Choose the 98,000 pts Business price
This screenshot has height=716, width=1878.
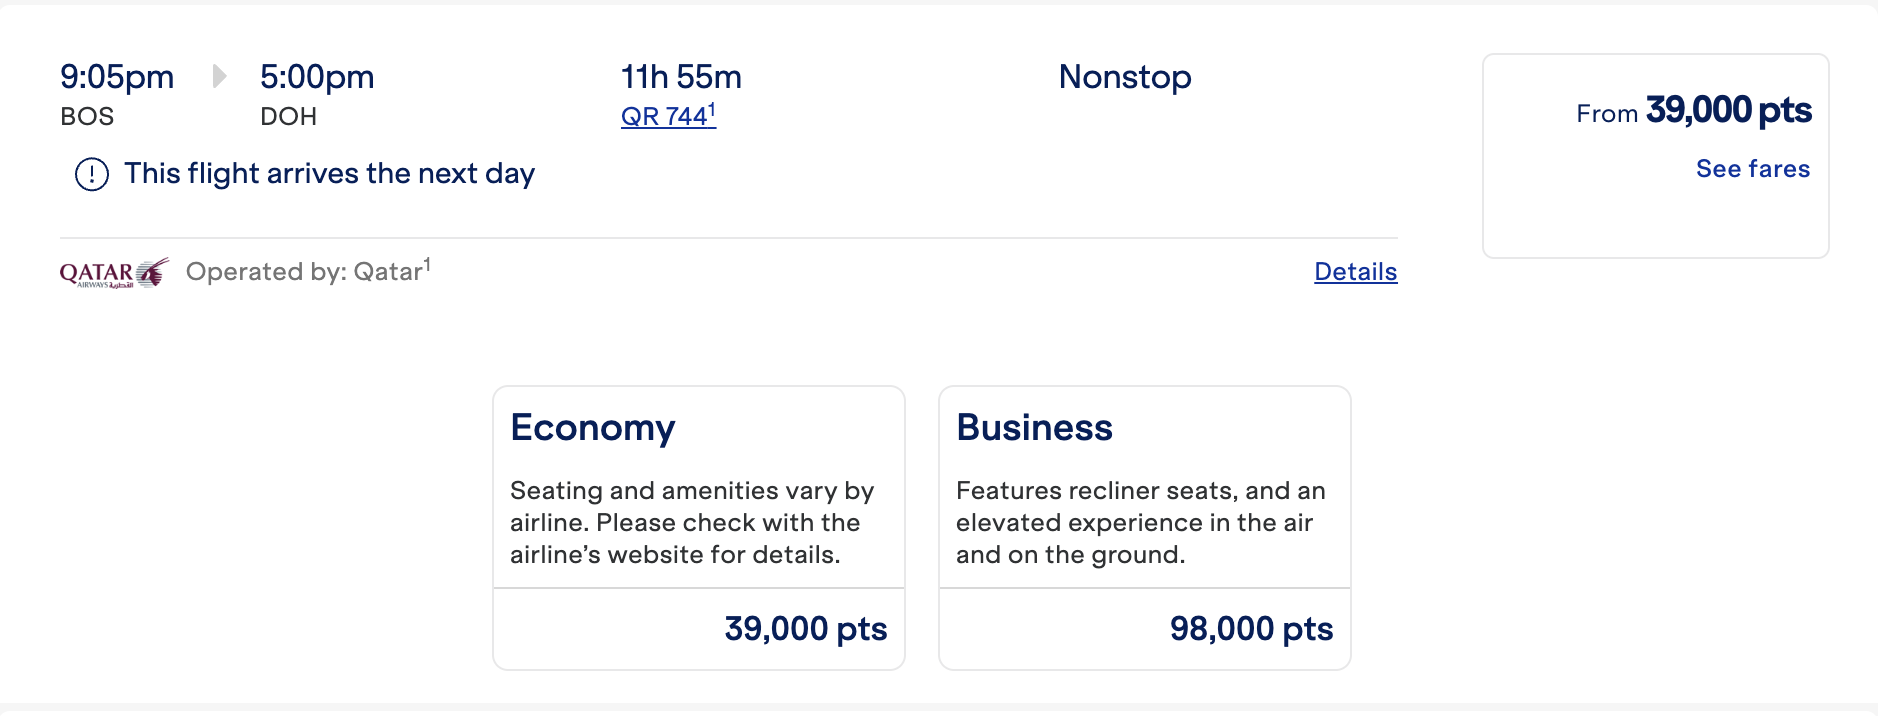point(1252,629)
